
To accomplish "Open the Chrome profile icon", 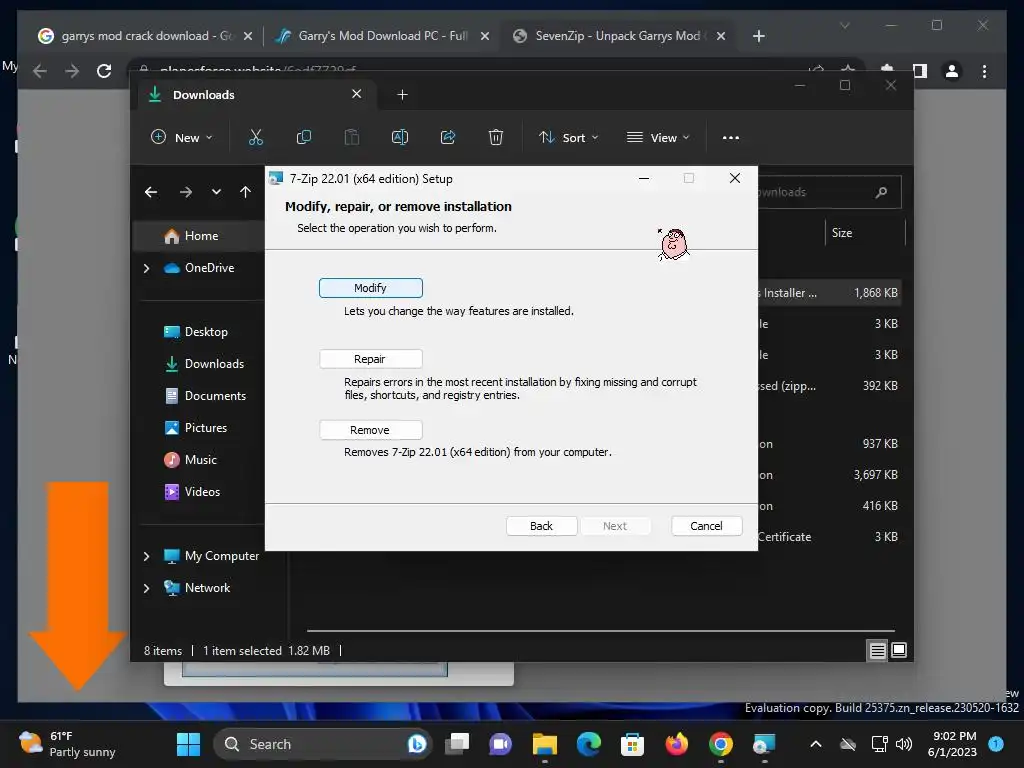I will [952, 71].
